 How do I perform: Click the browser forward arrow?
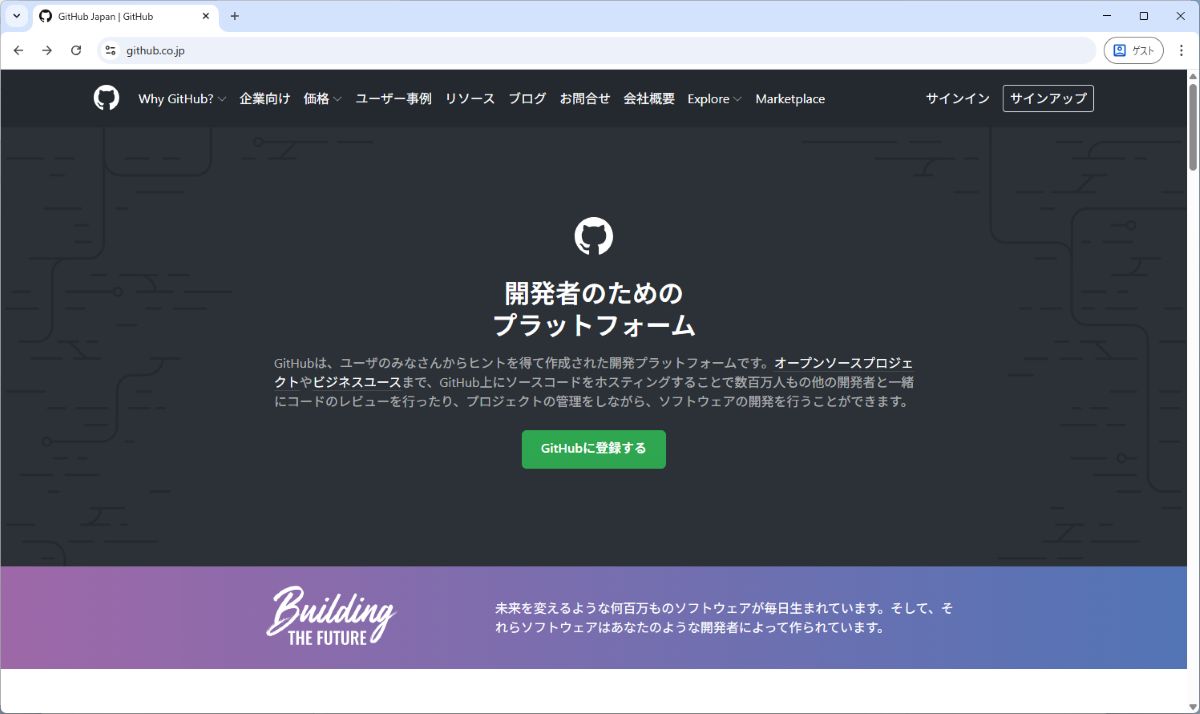(47, 50)
